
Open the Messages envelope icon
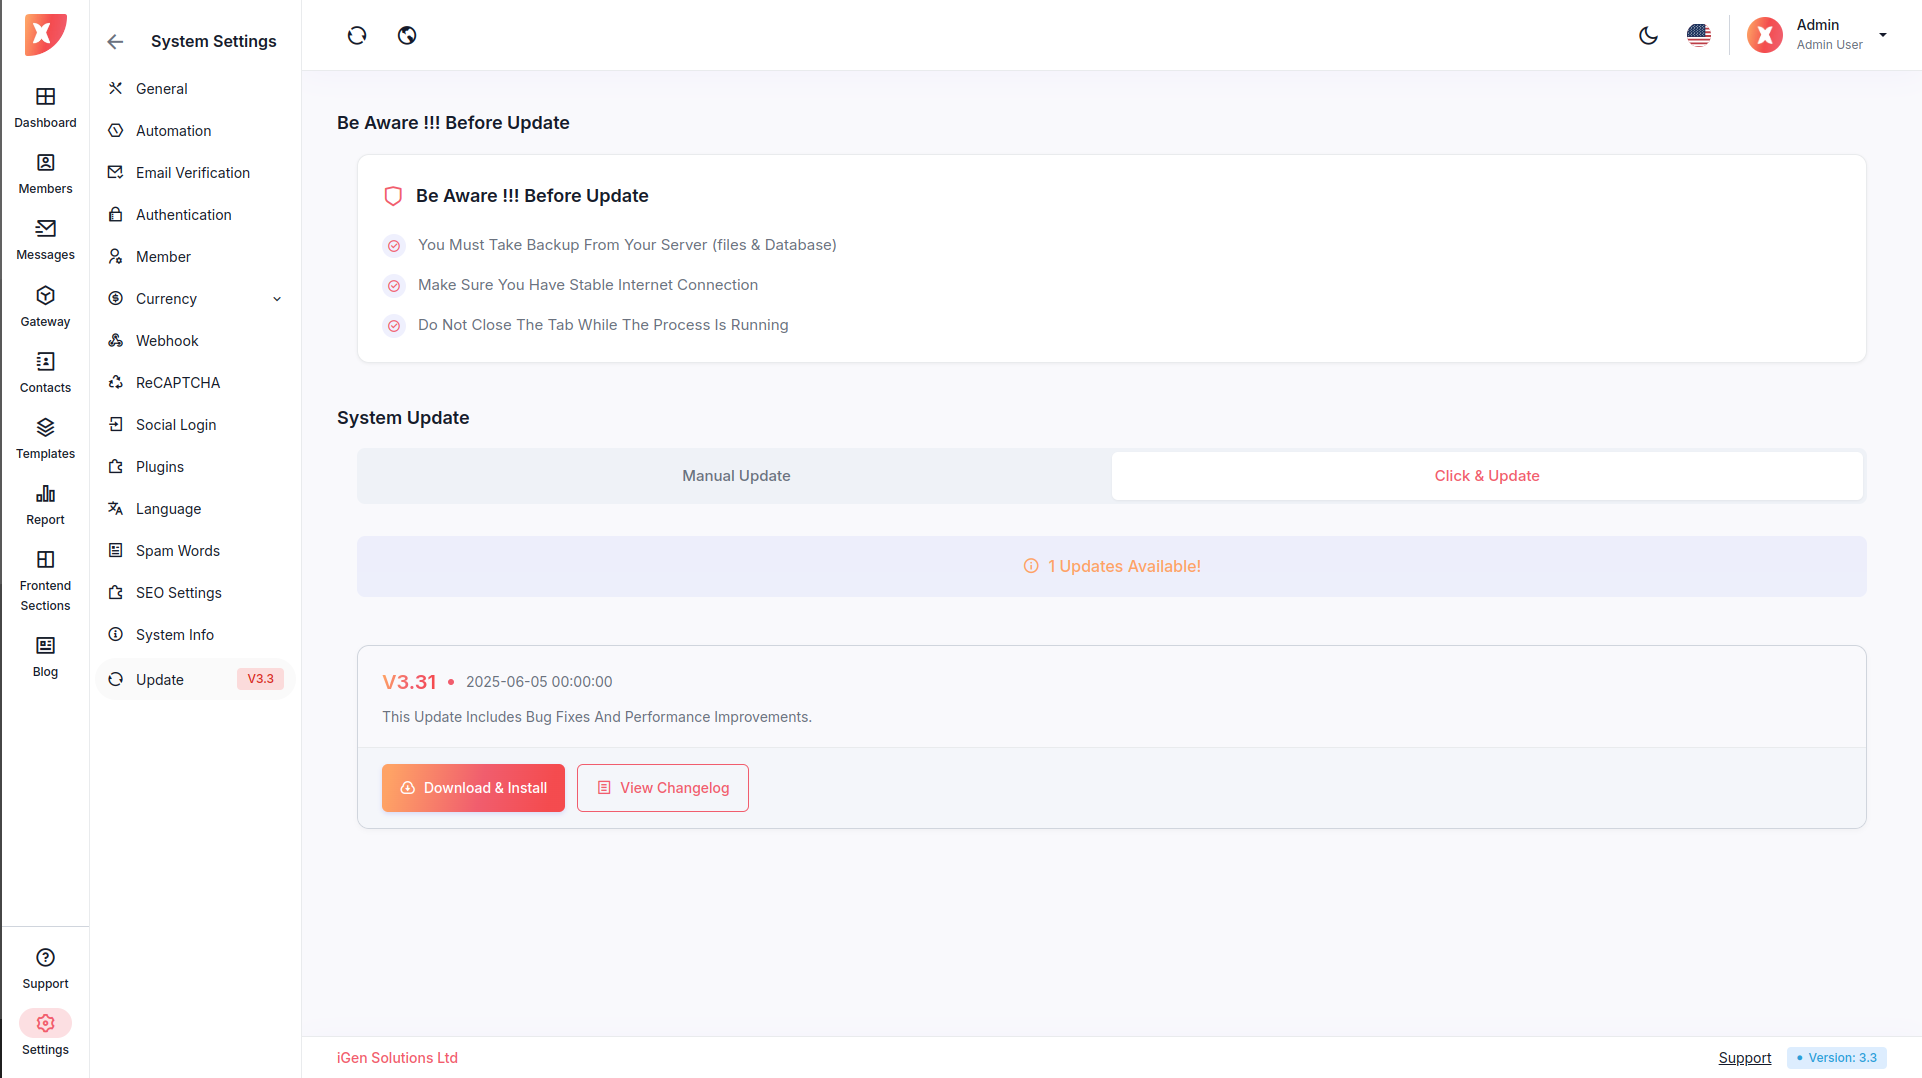tap(45, 229)
